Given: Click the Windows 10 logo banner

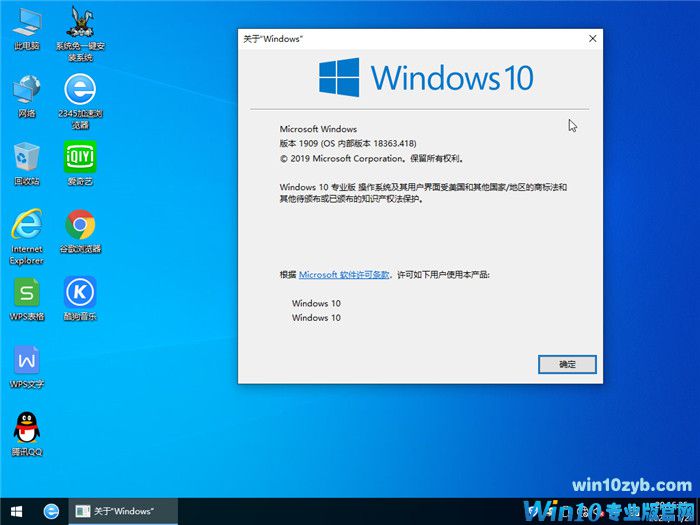Looking at the screenshot, I should point(426,77).
